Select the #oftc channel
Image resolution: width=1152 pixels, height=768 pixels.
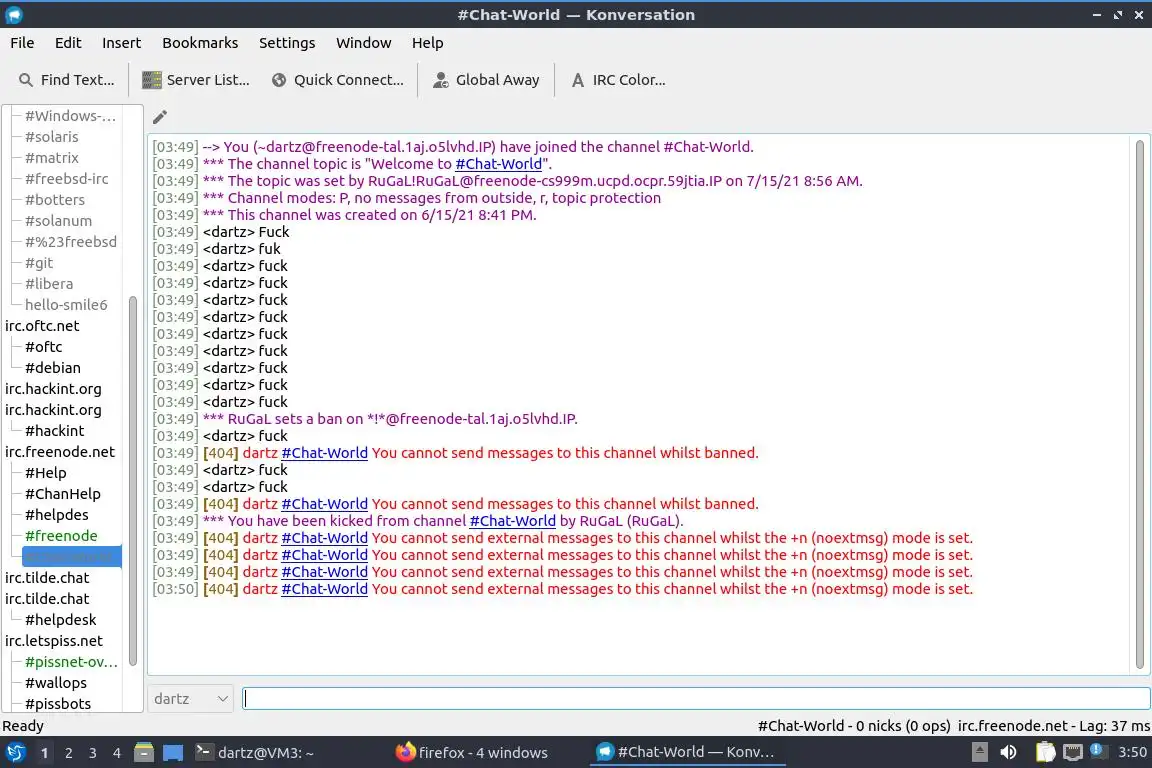[43, 347]
